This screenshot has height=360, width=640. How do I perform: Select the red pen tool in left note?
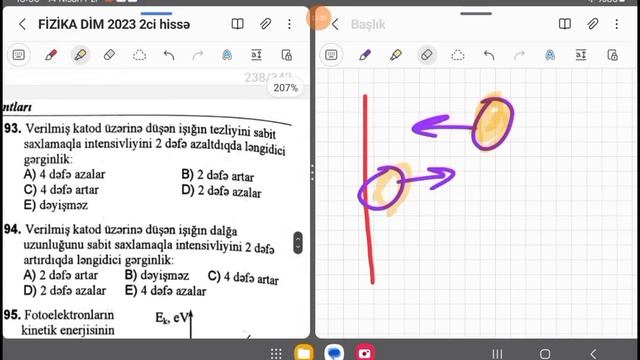[x=51, y=55]
